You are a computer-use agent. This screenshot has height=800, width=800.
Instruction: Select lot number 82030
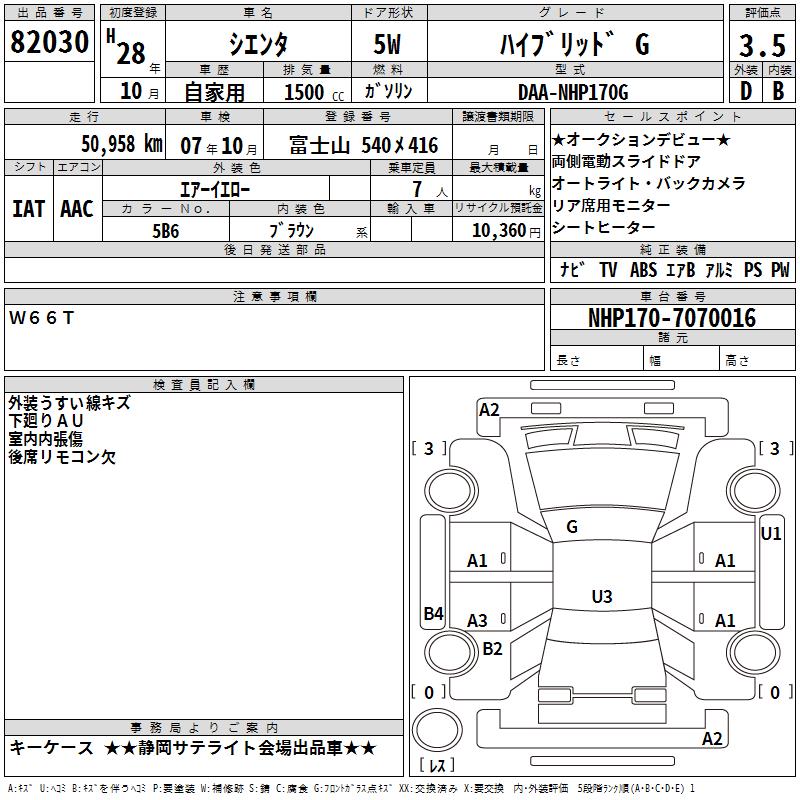coord(49,42)
